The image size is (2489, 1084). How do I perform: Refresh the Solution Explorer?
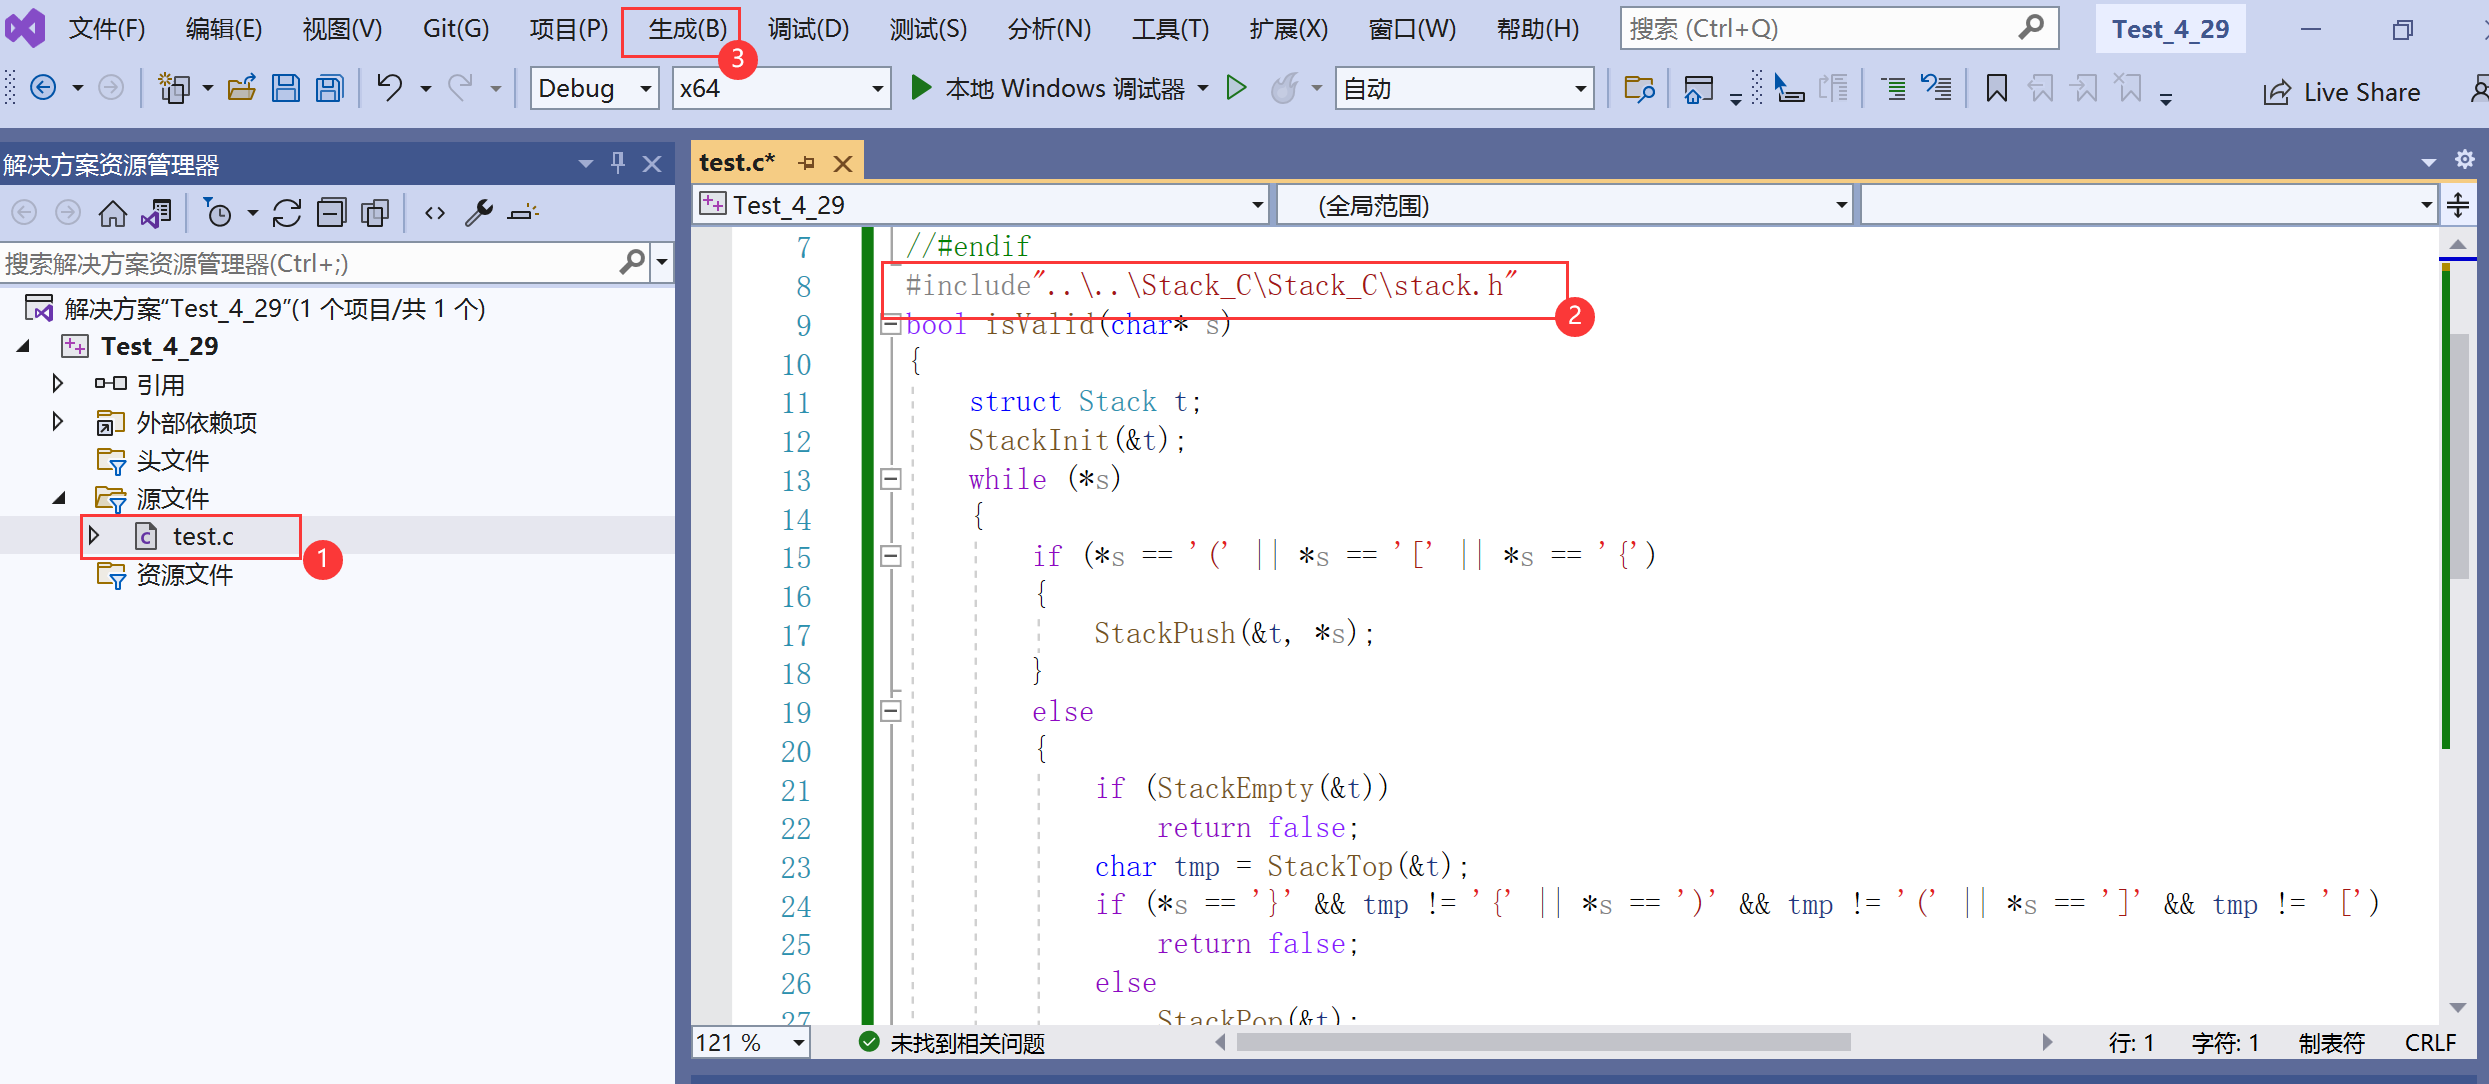[287, 212]
